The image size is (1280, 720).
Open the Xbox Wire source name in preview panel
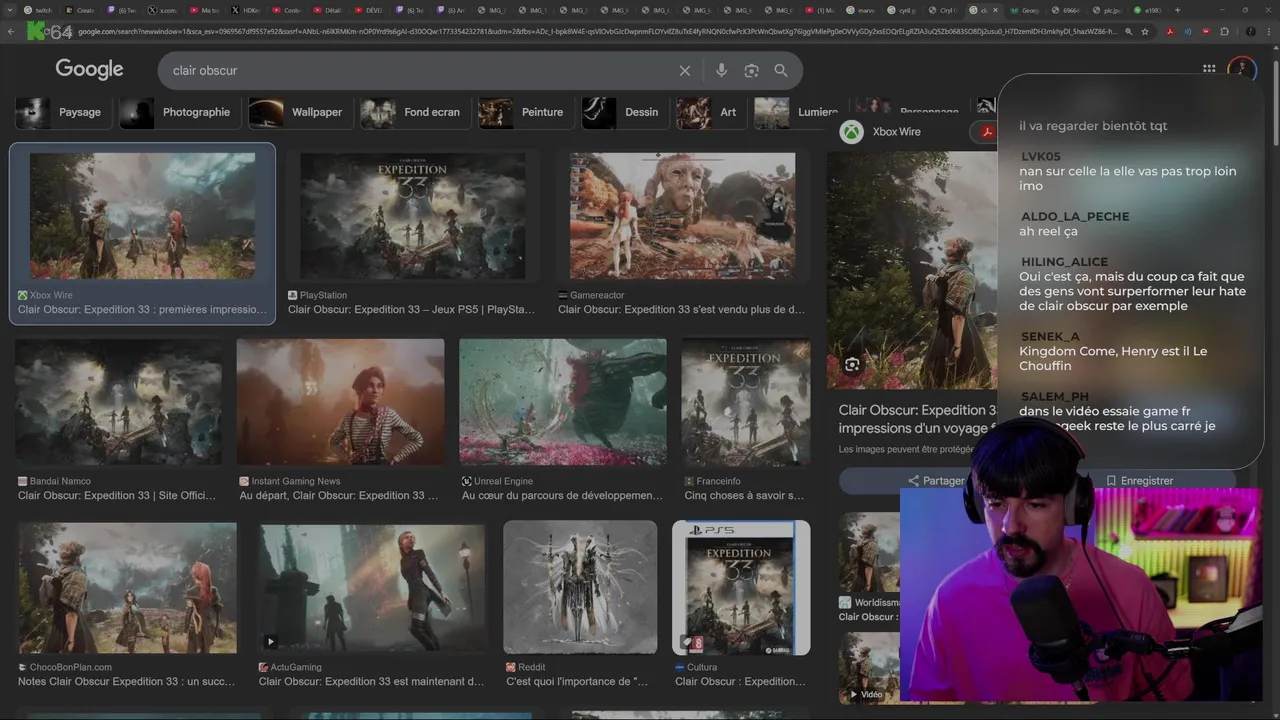tap(896, 132)
